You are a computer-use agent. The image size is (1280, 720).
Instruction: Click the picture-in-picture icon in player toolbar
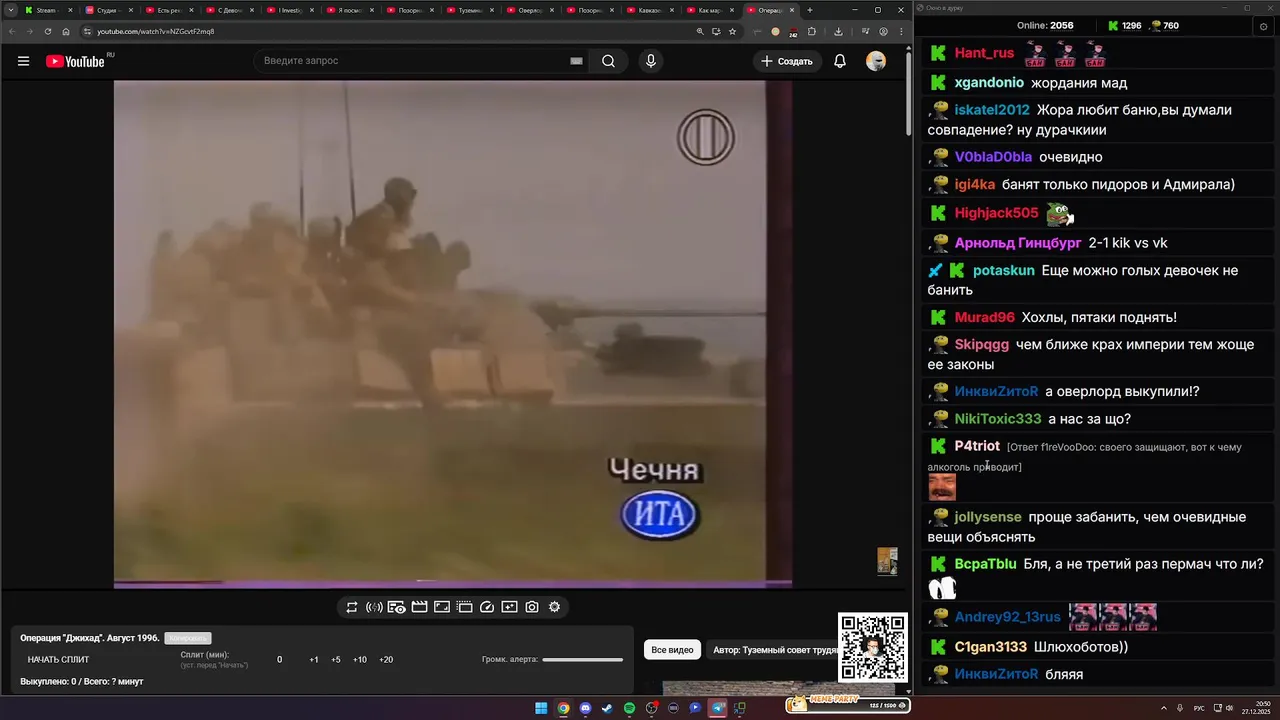(442, 607)
